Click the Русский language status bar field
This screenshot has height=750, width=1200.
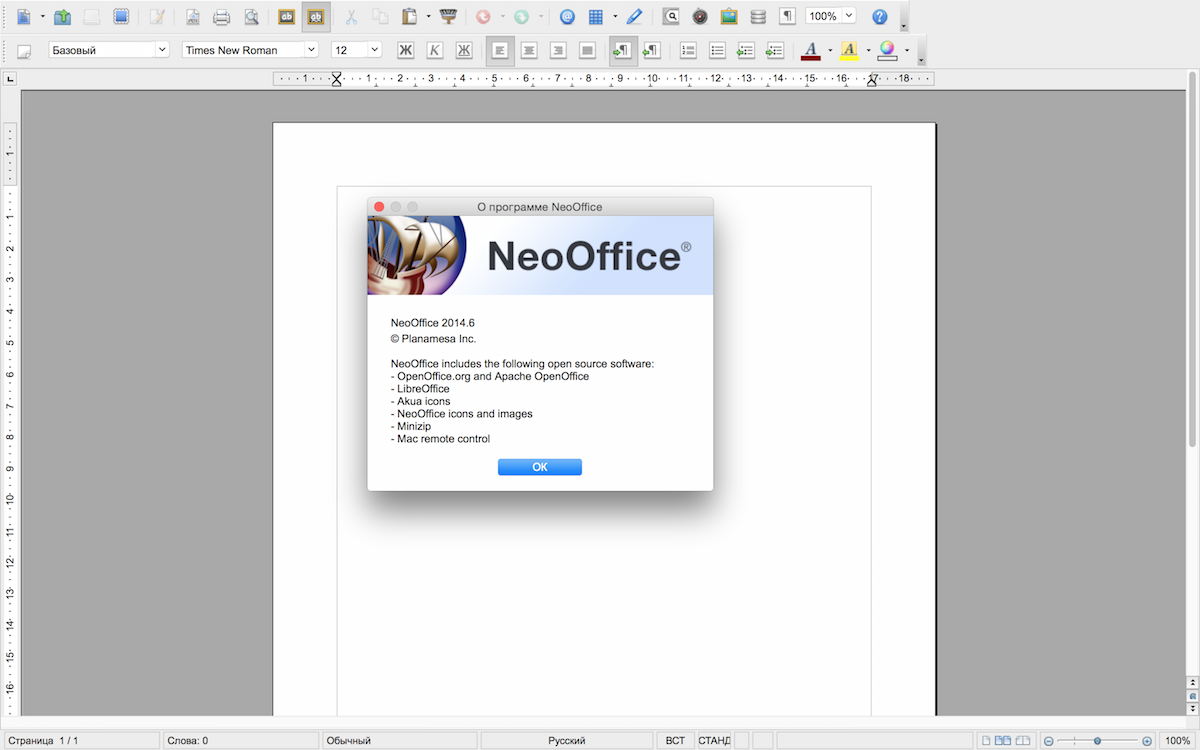coord(566,741)
